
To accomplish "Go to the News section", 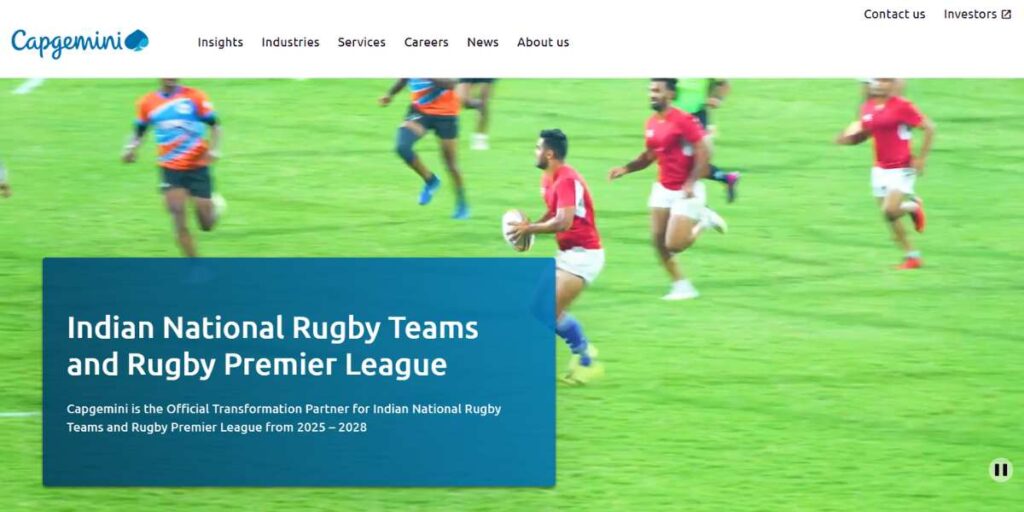I will point(483,42).
